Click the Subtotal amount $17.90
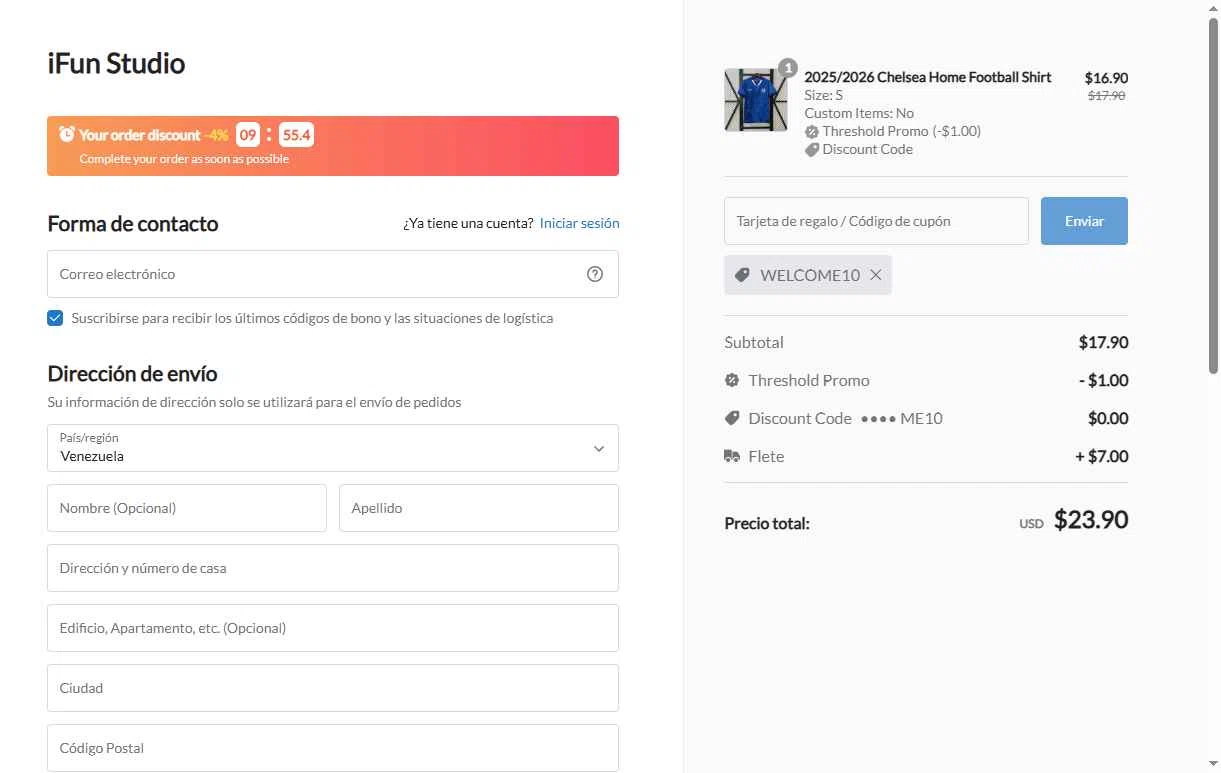This screenshot has height=773, width=1221. [1103, 342]
